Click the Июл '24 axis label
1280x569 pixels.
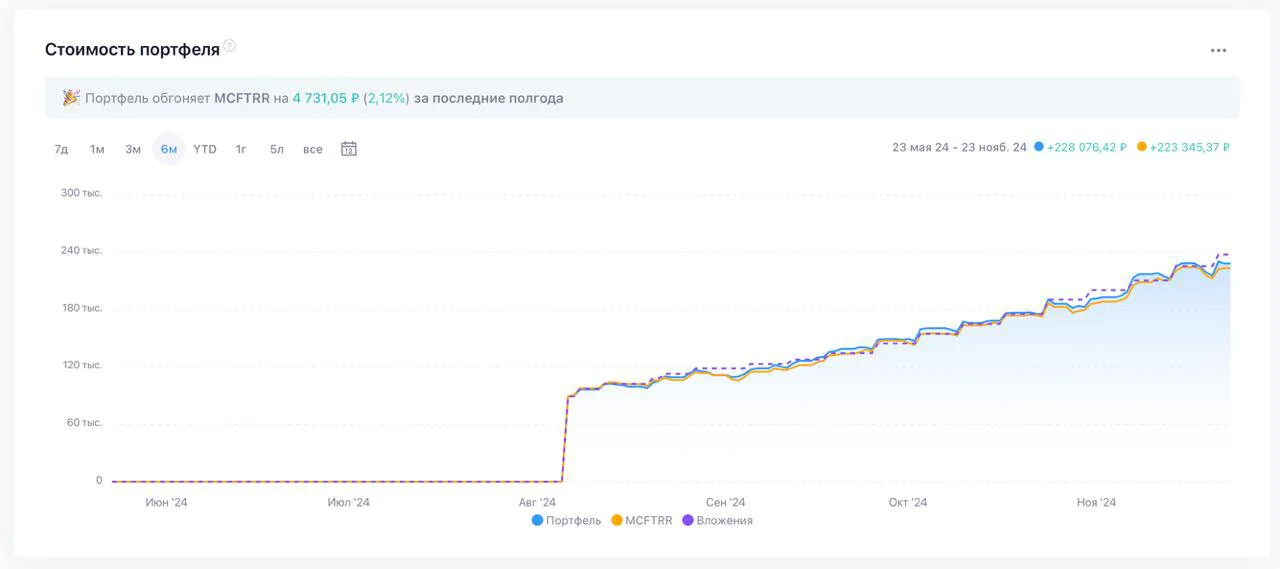pyautogui.click(x=349, y=502)
